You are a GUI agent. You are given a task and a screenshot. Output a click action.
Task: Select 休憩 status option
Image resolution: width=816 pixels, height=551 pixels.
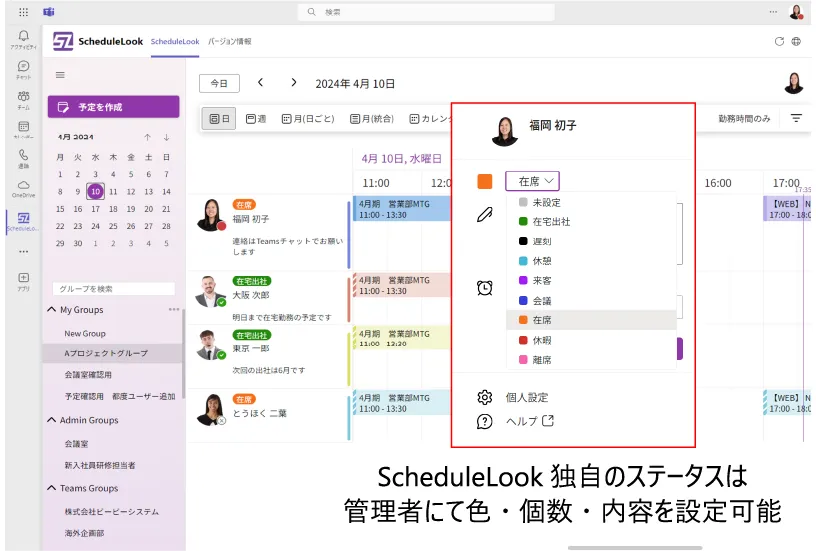[x=591, y=261]
